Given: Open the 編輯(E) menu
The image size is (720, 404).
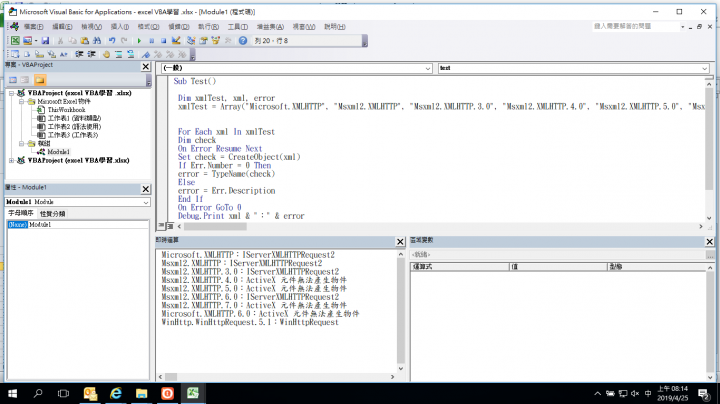Looking at the screenshot, I should click(62, 27).
